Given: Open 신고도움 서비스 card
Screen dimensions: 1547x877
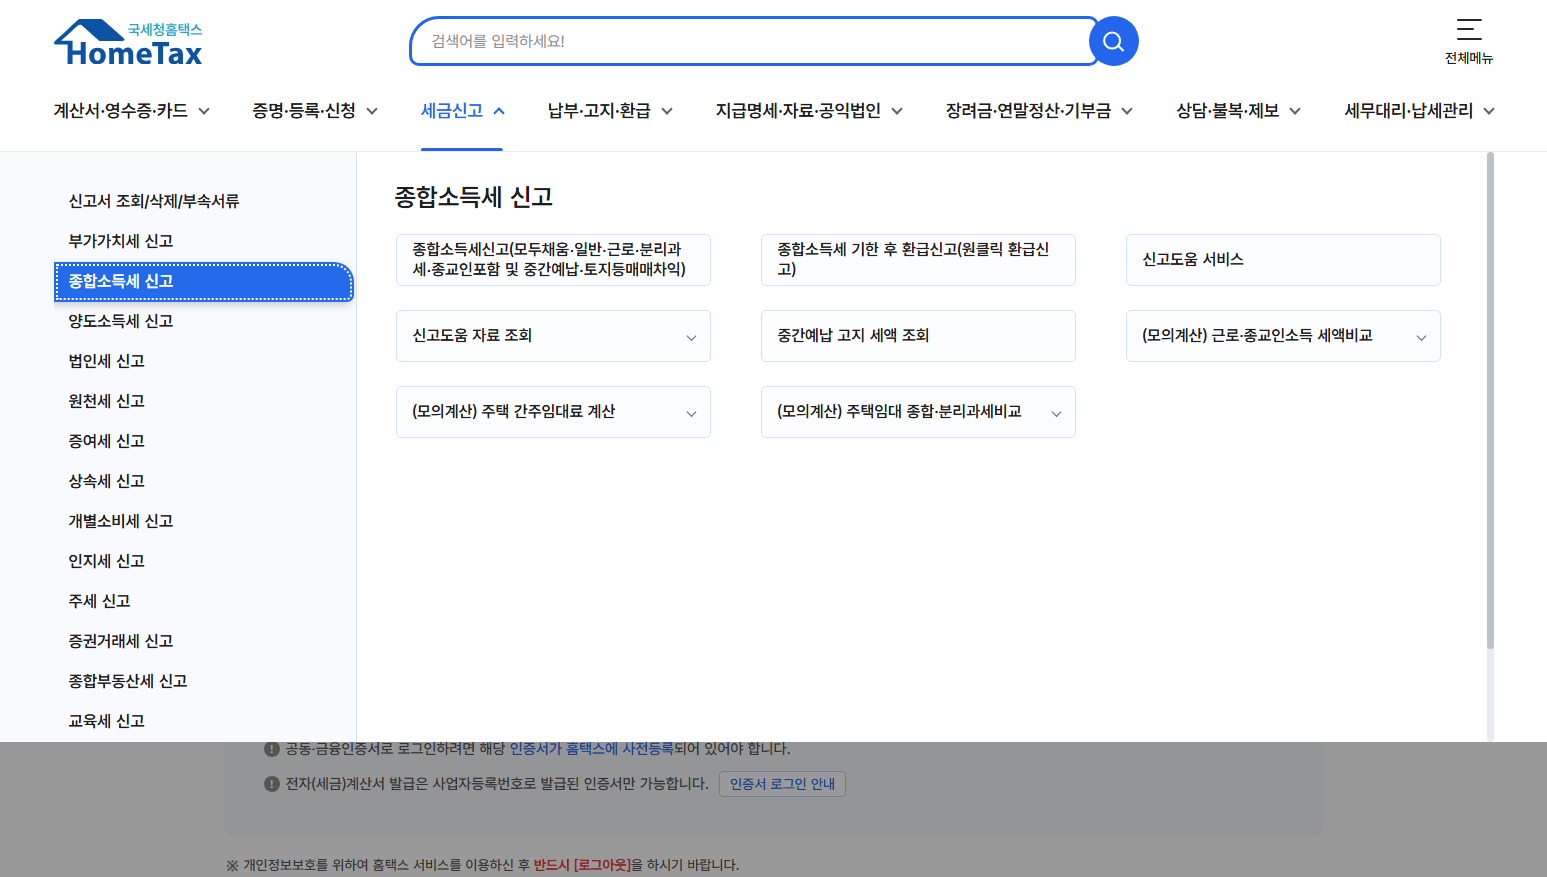Looking at the screenshot, I should tap(1283, 260).
